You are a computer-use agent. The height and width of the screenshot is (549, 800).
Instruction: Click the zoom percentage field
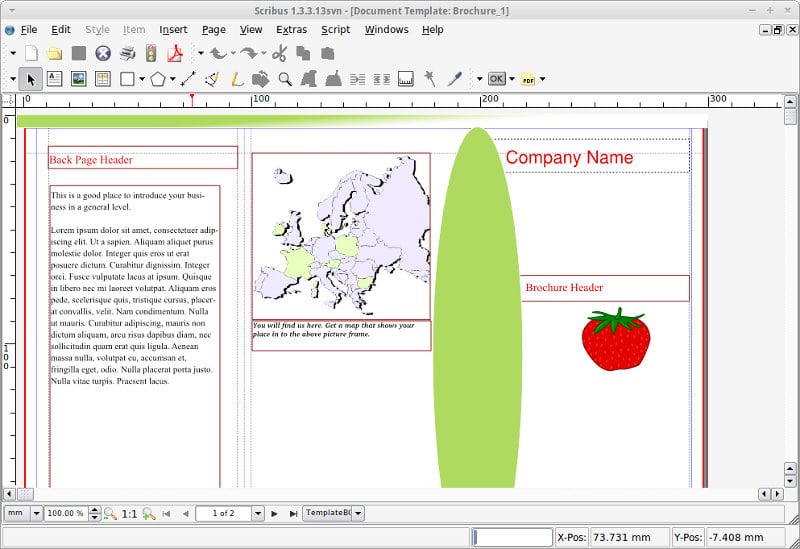coord(66,513)
